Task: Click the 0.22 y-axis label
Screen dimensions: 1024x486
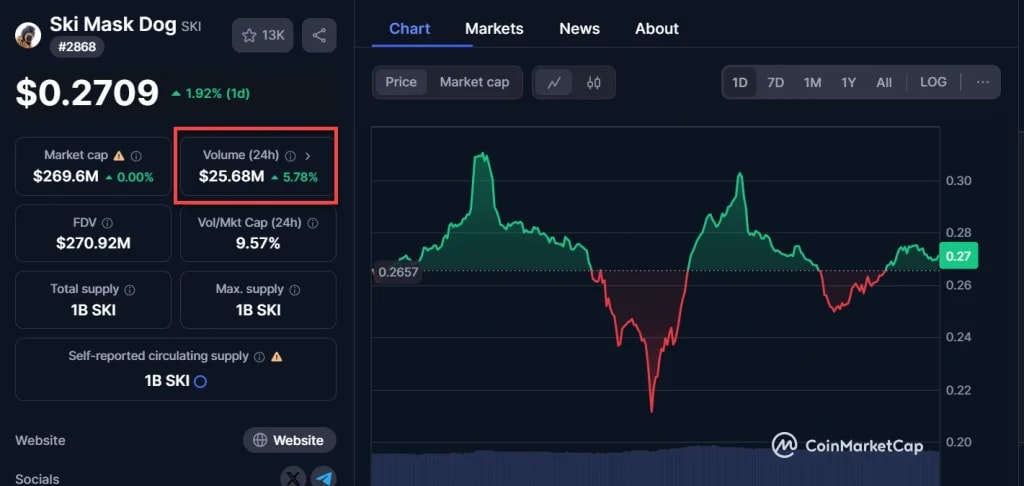Action: [958, 391]
